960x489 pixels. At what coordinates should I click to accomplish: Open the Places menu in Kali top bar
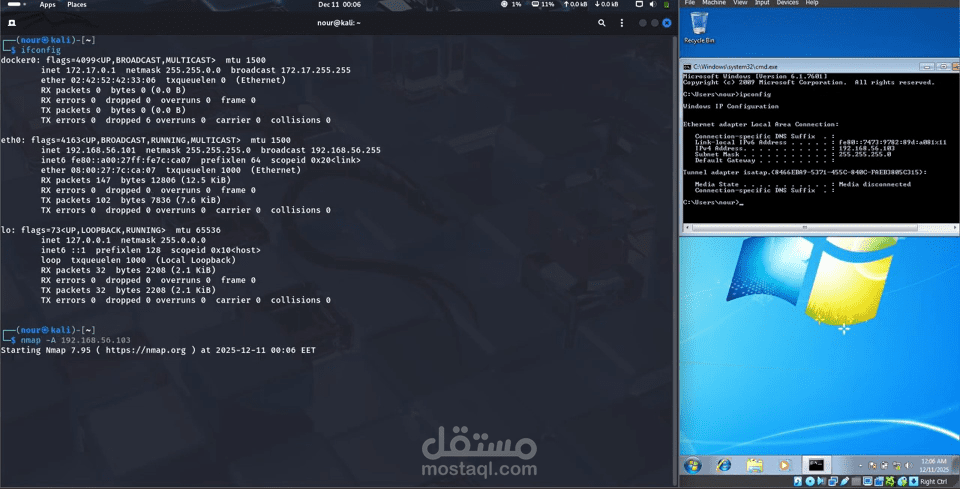(x=77, y=4)
